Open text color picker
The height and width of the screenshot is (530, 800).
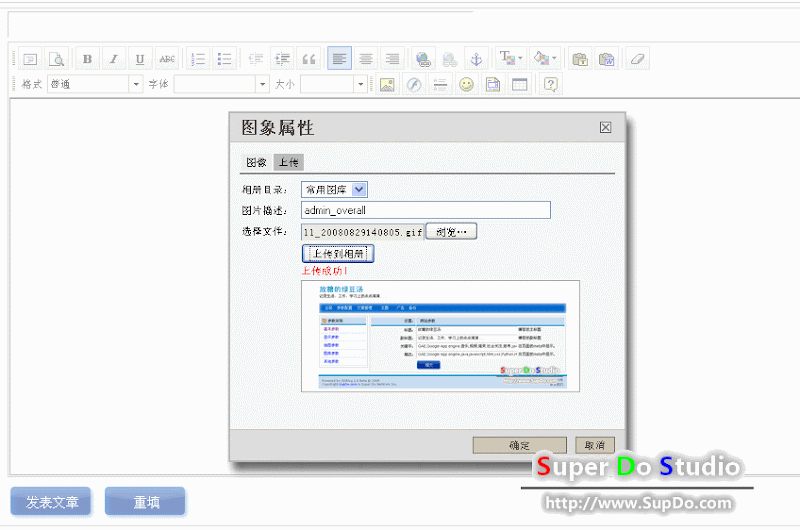[511, 59]
